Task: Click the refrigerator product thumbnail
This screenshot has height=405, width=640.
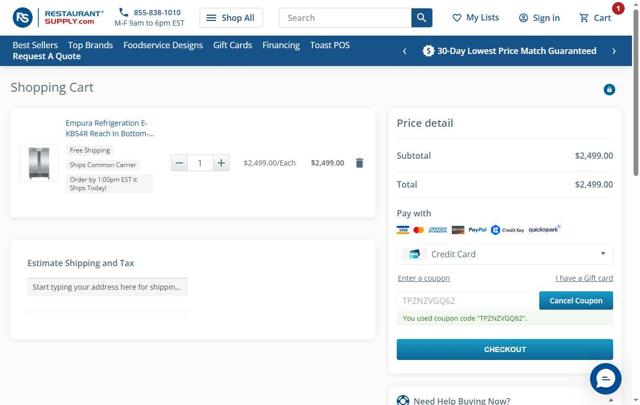Action: 39,163
